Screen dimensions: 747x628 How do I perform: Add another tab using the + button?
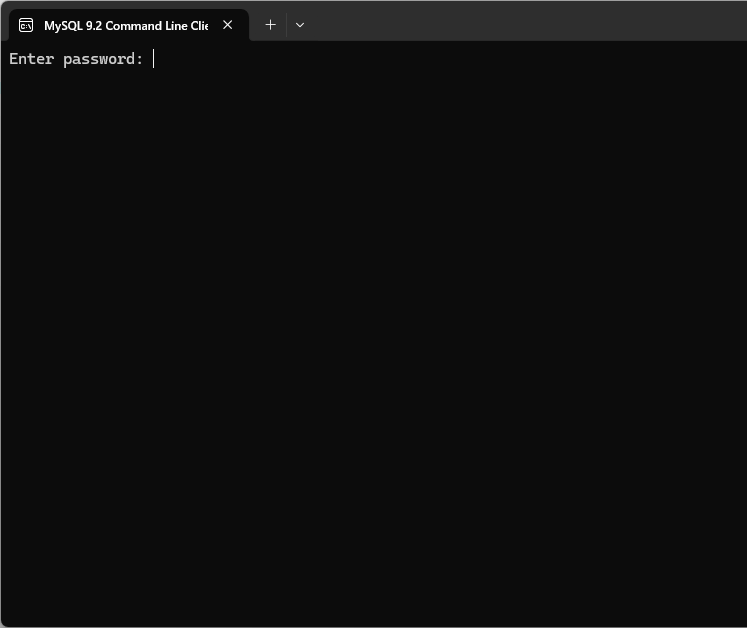tap(270, 25)
